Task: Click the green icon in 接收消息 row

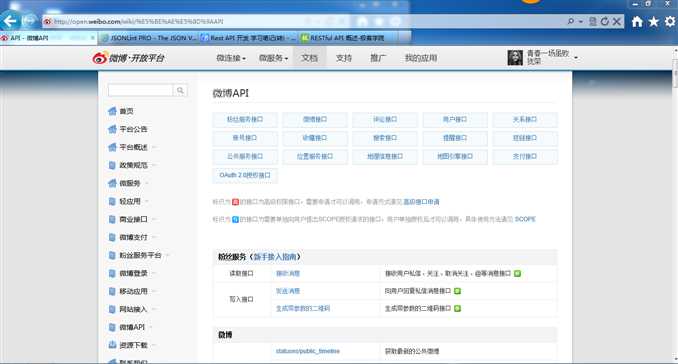Action: 517,273
